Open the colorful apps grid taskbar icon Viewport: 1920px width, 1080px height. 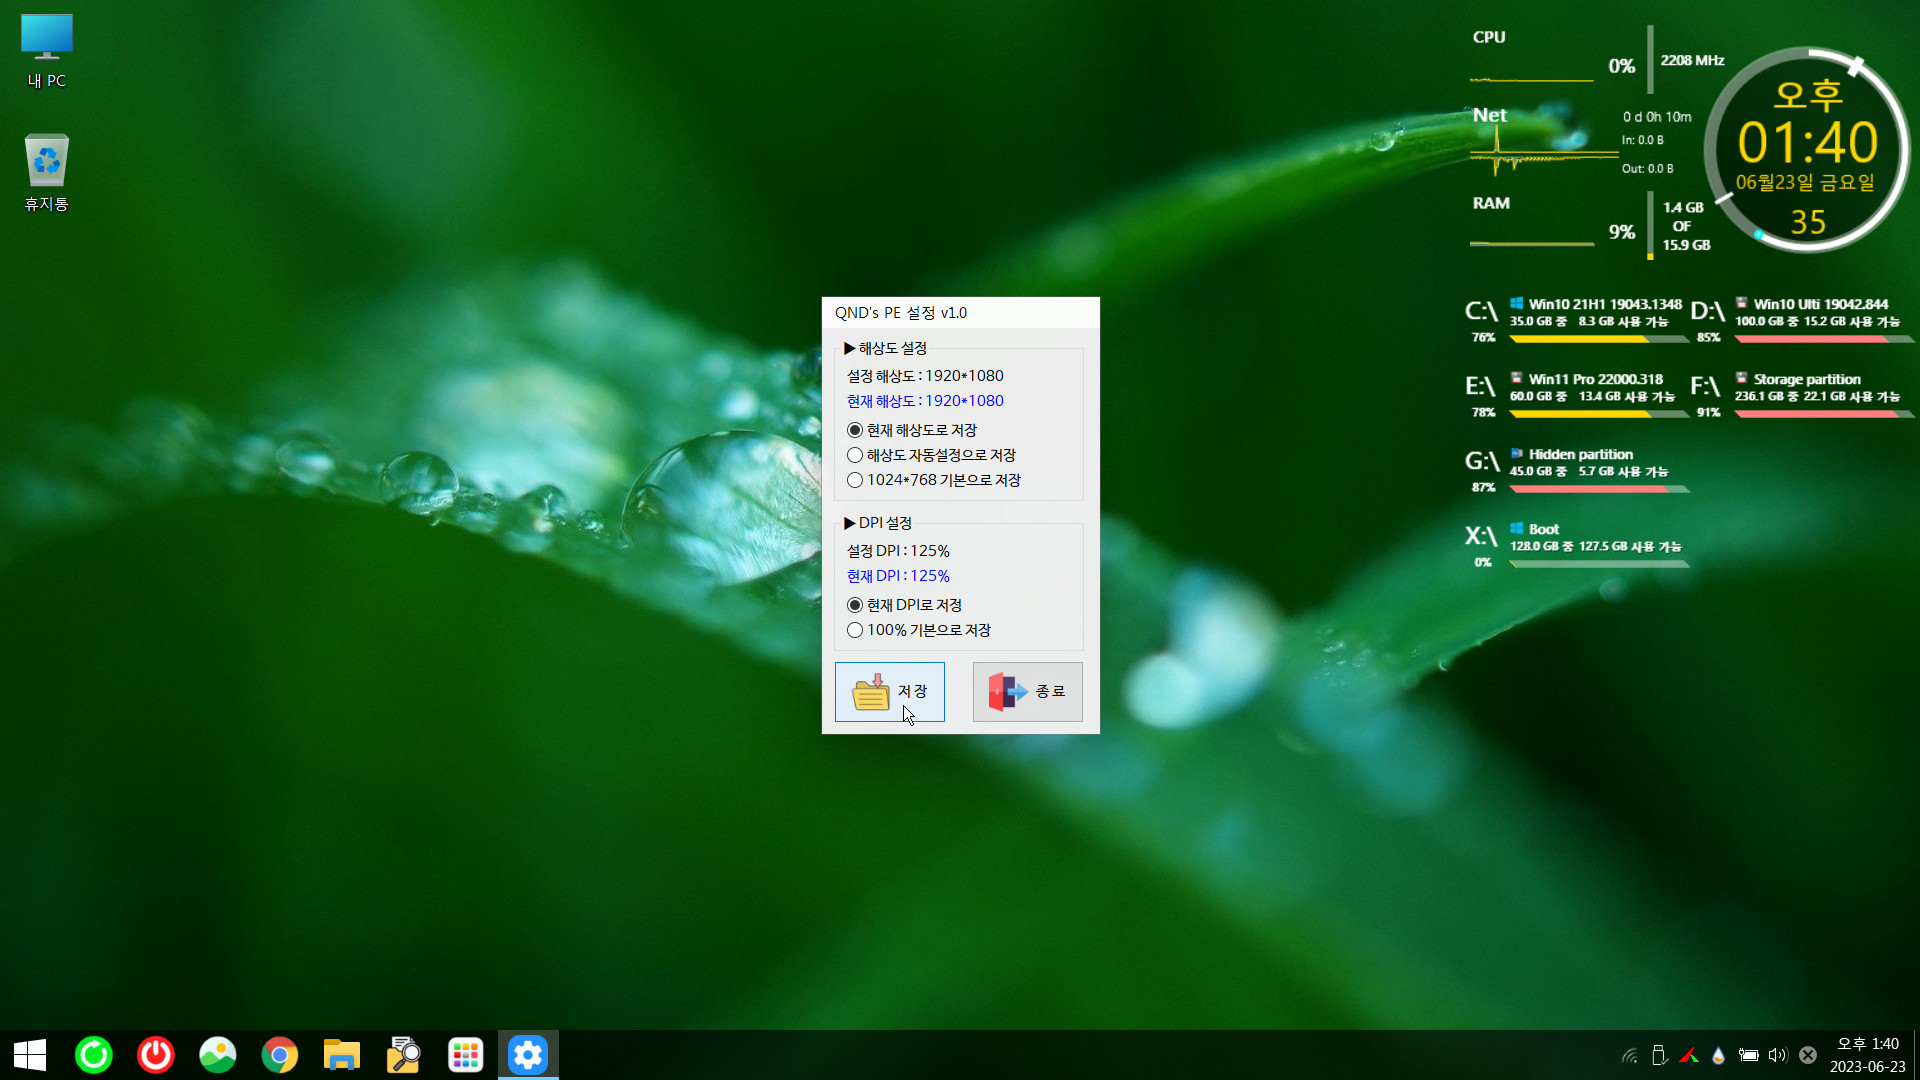coord(466,1055)
